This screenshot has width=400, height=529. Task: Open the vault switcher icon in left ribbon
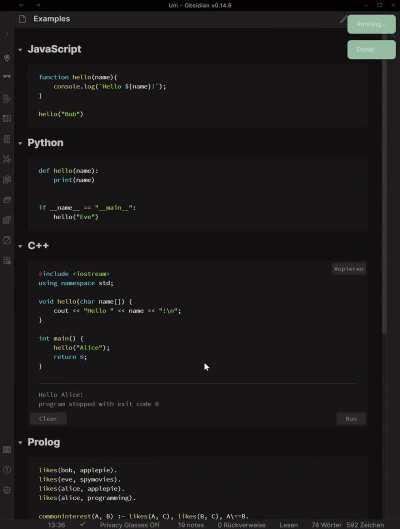(7, 449)
